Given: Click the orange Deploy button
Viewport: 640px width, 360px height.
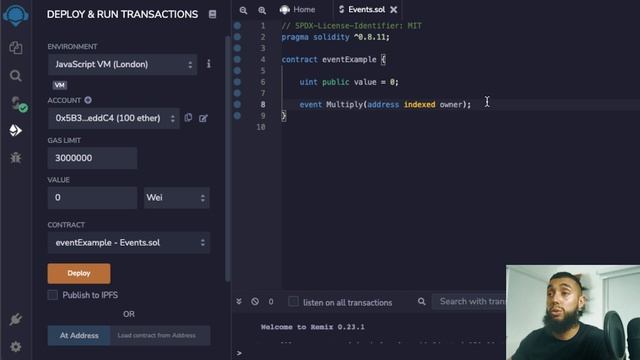Looking at the screenshot, I should [x=79, y=273].
